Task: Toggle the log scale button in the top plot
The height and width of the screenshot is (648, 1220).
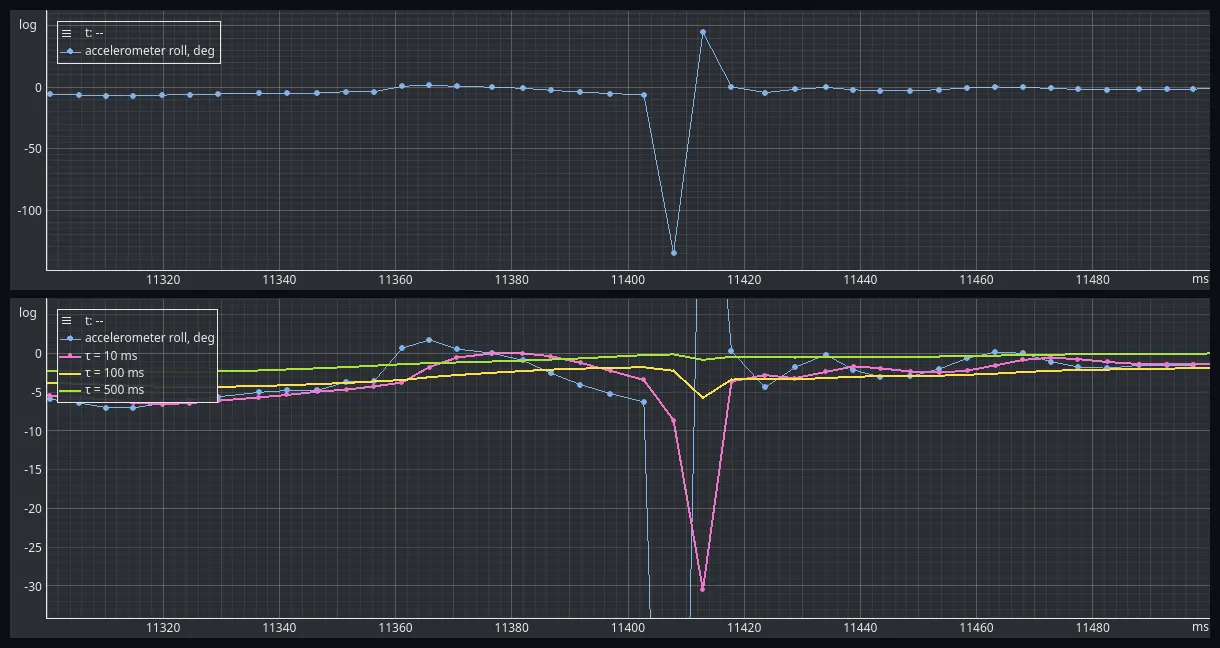Action: click(x=28, y=25)
